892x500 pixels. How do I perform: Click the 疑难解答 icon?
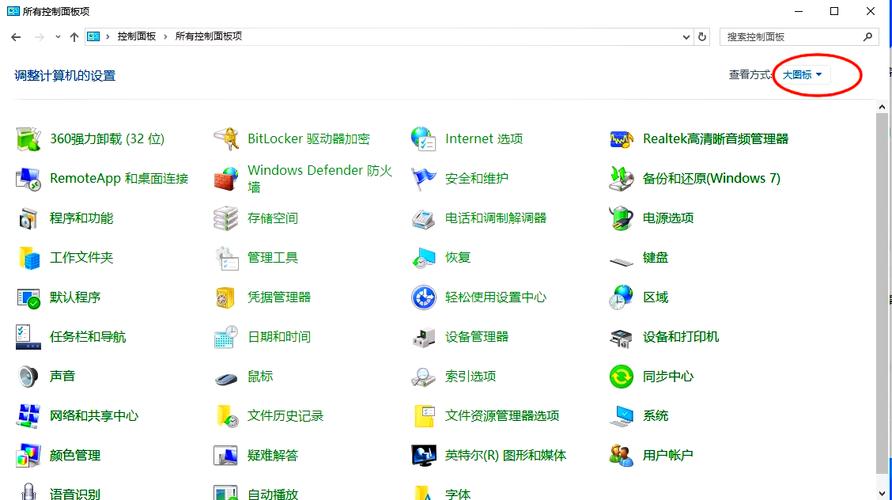pos(226,456)
